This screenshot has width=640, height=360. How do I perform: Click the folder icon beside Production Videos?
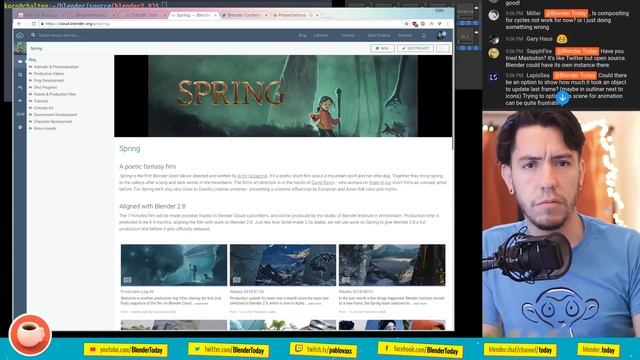30,73
